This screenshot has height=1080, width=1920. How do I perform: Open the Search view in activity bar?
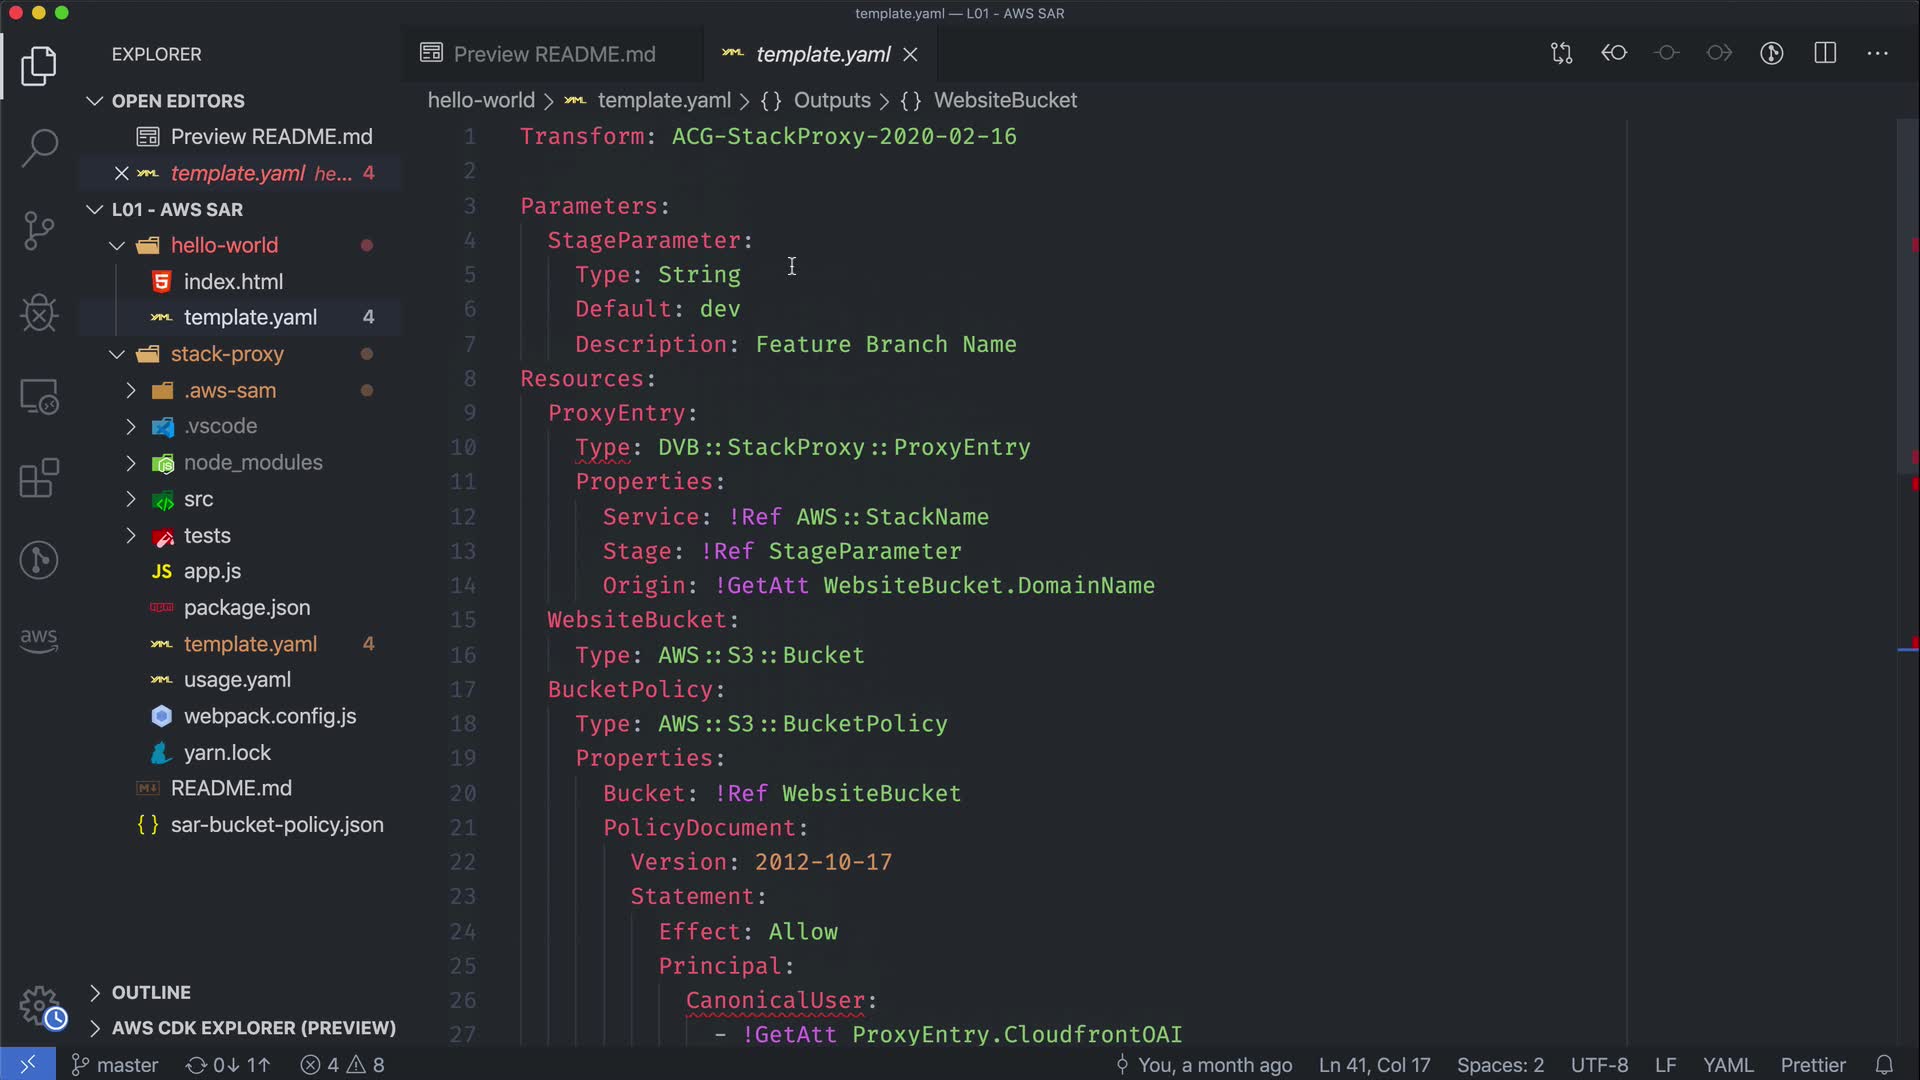(39, 148)
